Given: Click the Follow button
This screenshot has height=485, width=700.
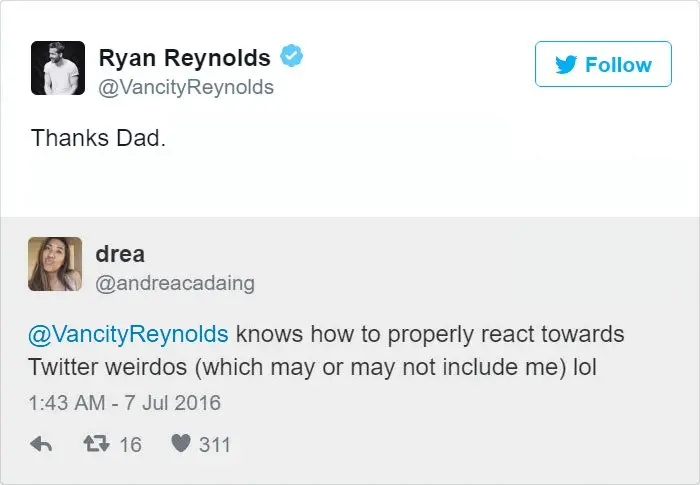Looking at the screenshot, I should (x=603, y=65).
